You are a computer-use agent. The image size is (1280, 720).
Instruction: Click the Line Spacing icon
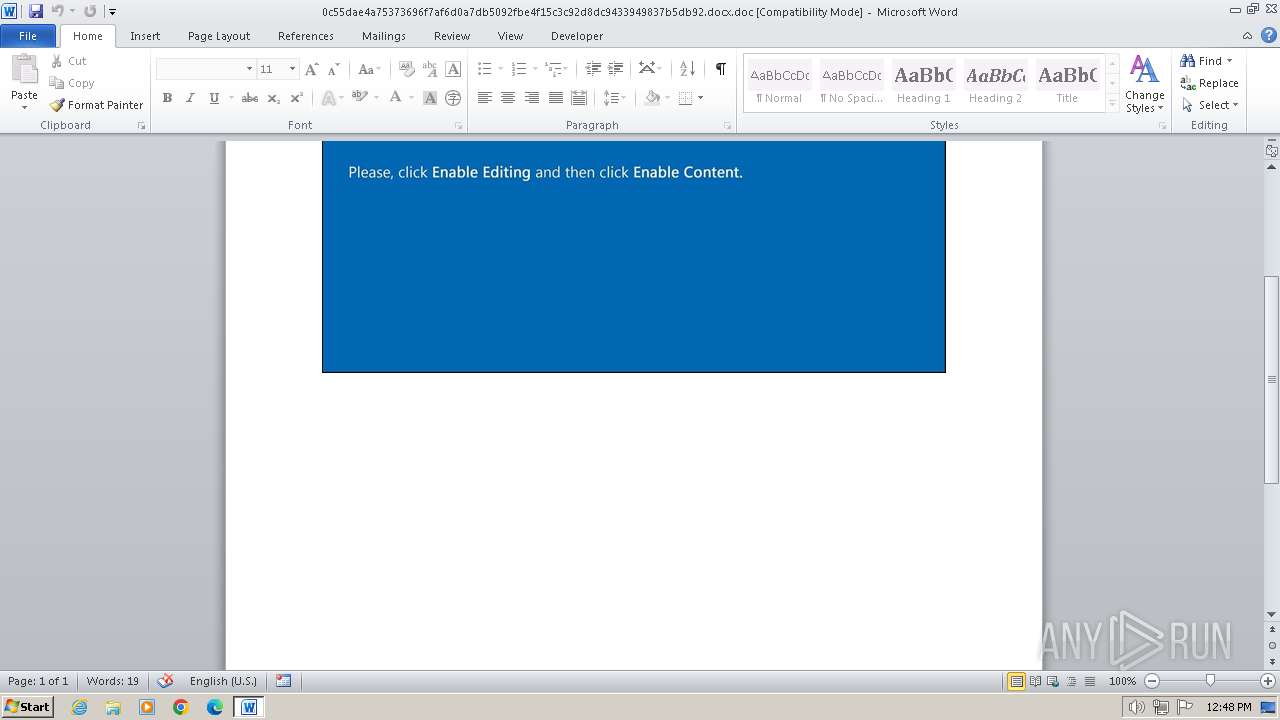pyautogui.click(x=610, y=98)
